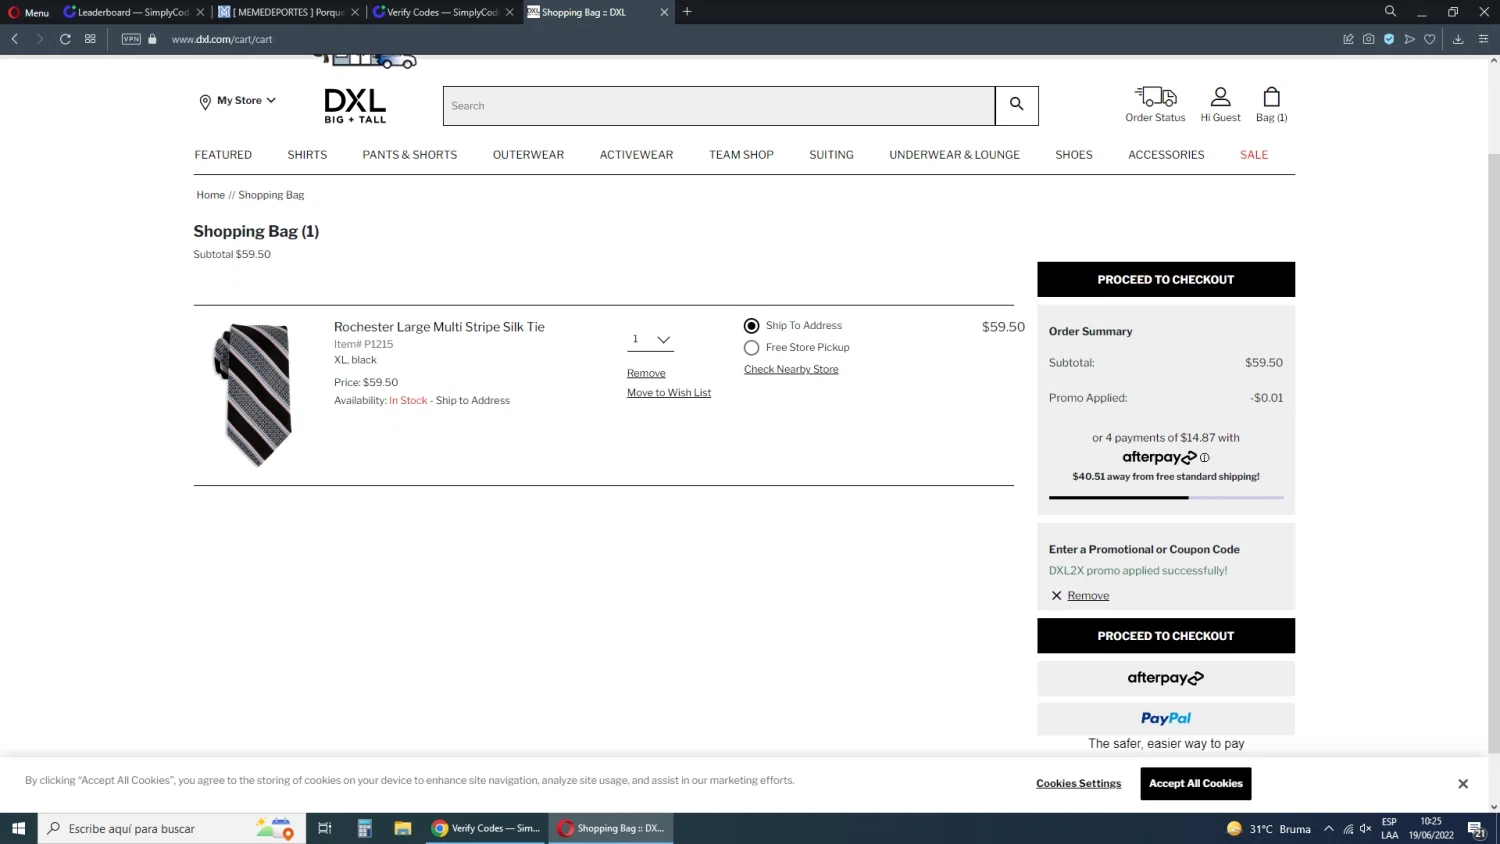This screenshot has height=844, width=1500.
Task: Click the Search input field
Action: [719, 105]
